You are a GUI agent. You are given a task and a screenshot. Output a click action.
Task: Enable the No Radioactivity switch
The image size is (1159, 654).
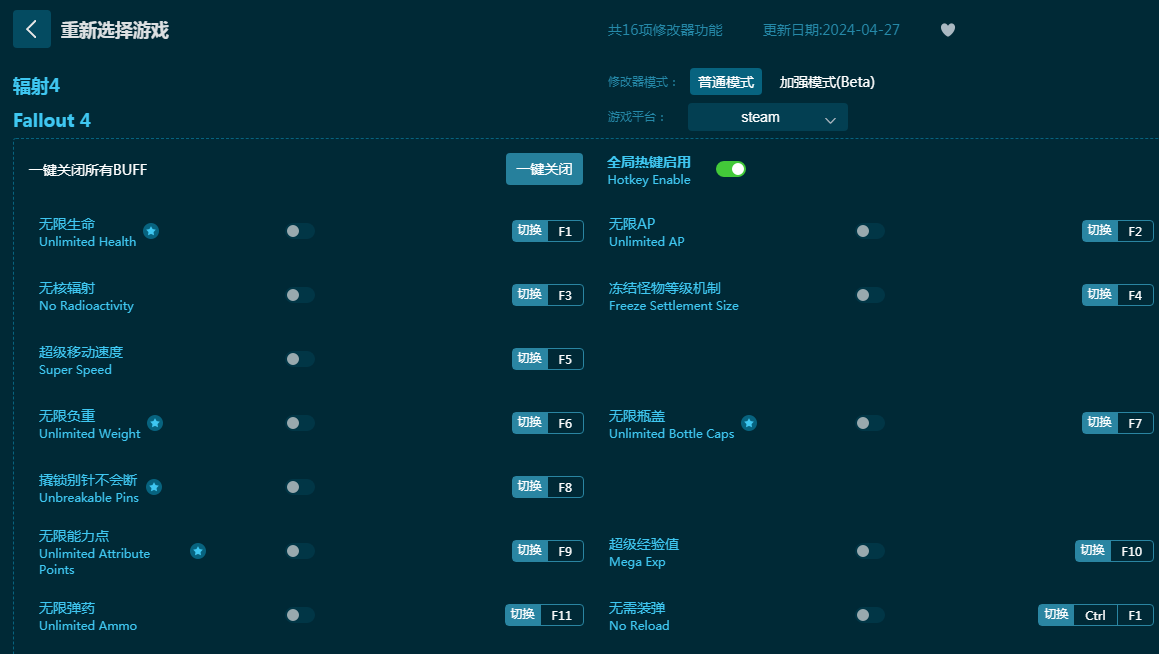click(x=300, y=295)
